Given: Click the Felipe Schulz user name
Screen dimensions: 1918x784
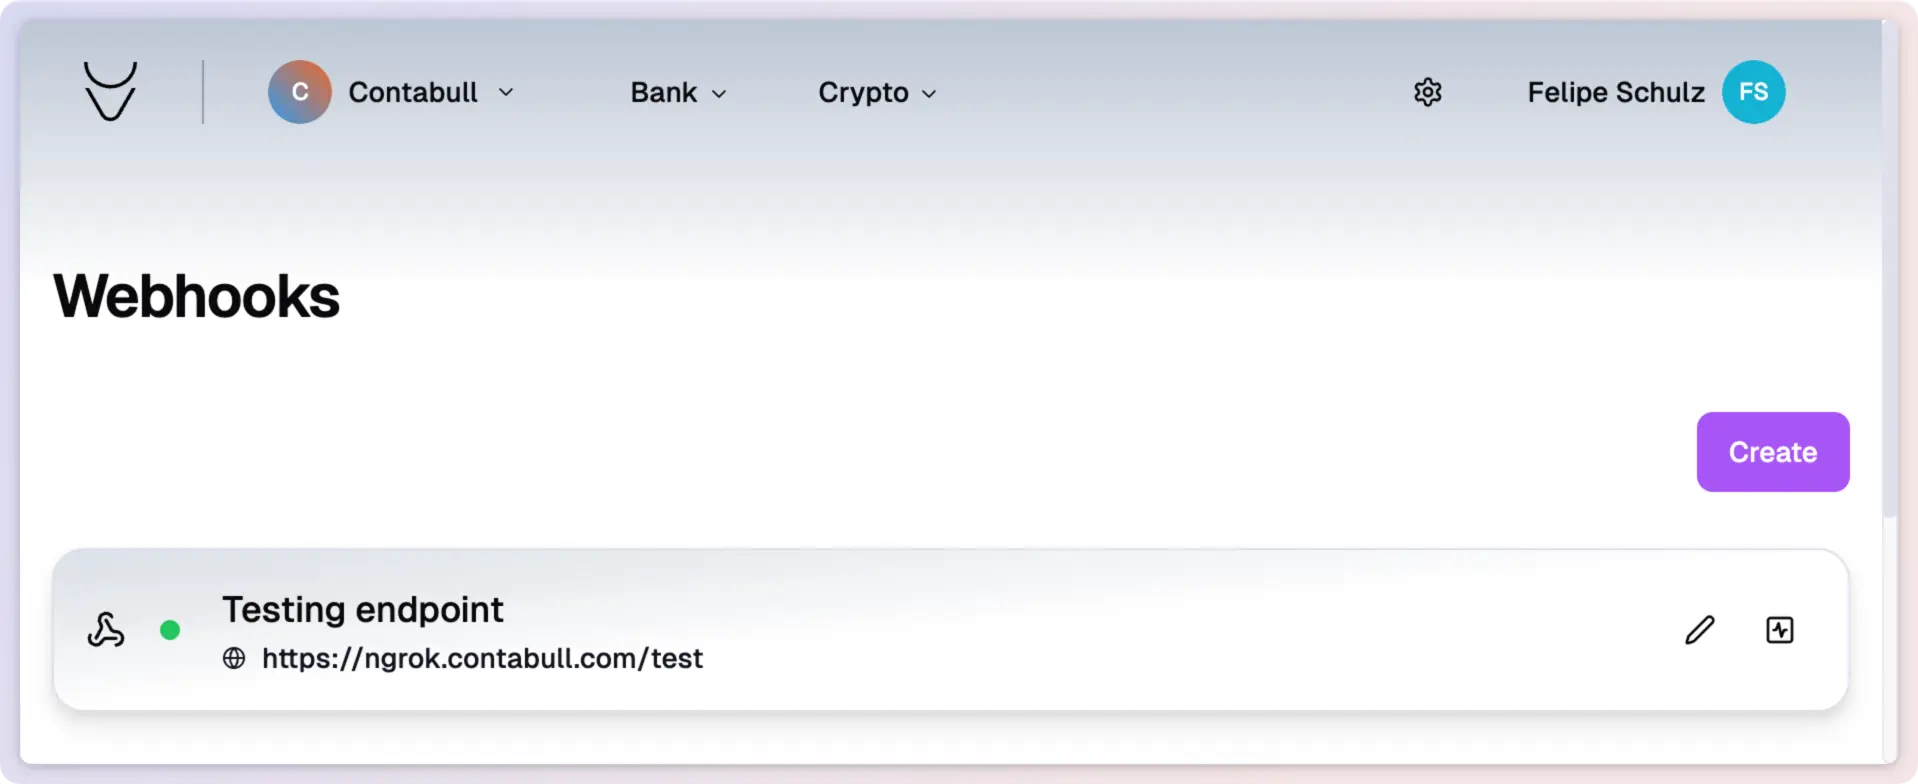Looking at the screenshot, I should pyautogui.click(x=1615, y=92).
